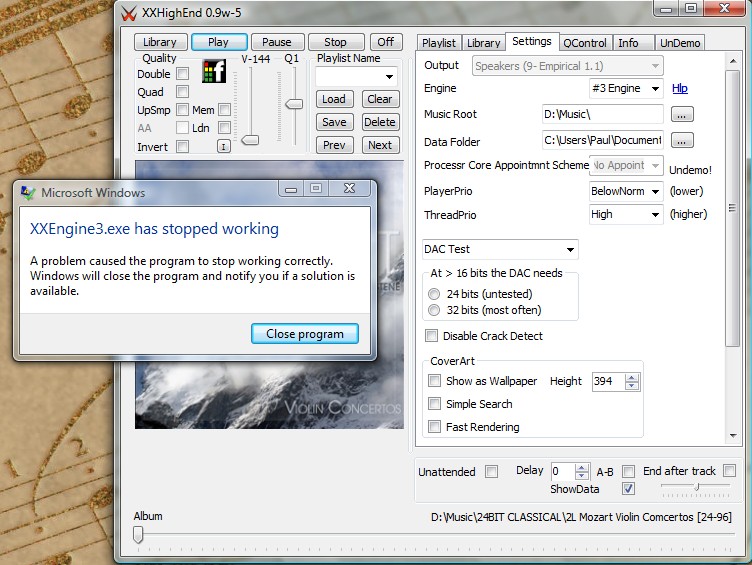
Task: Enable the Invert checkbox
Action: 182,146
